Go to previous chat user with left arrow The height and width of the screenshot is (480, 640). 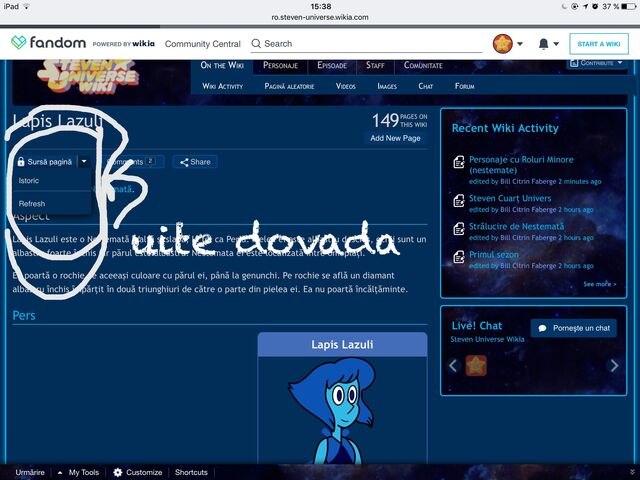[453, 365]
